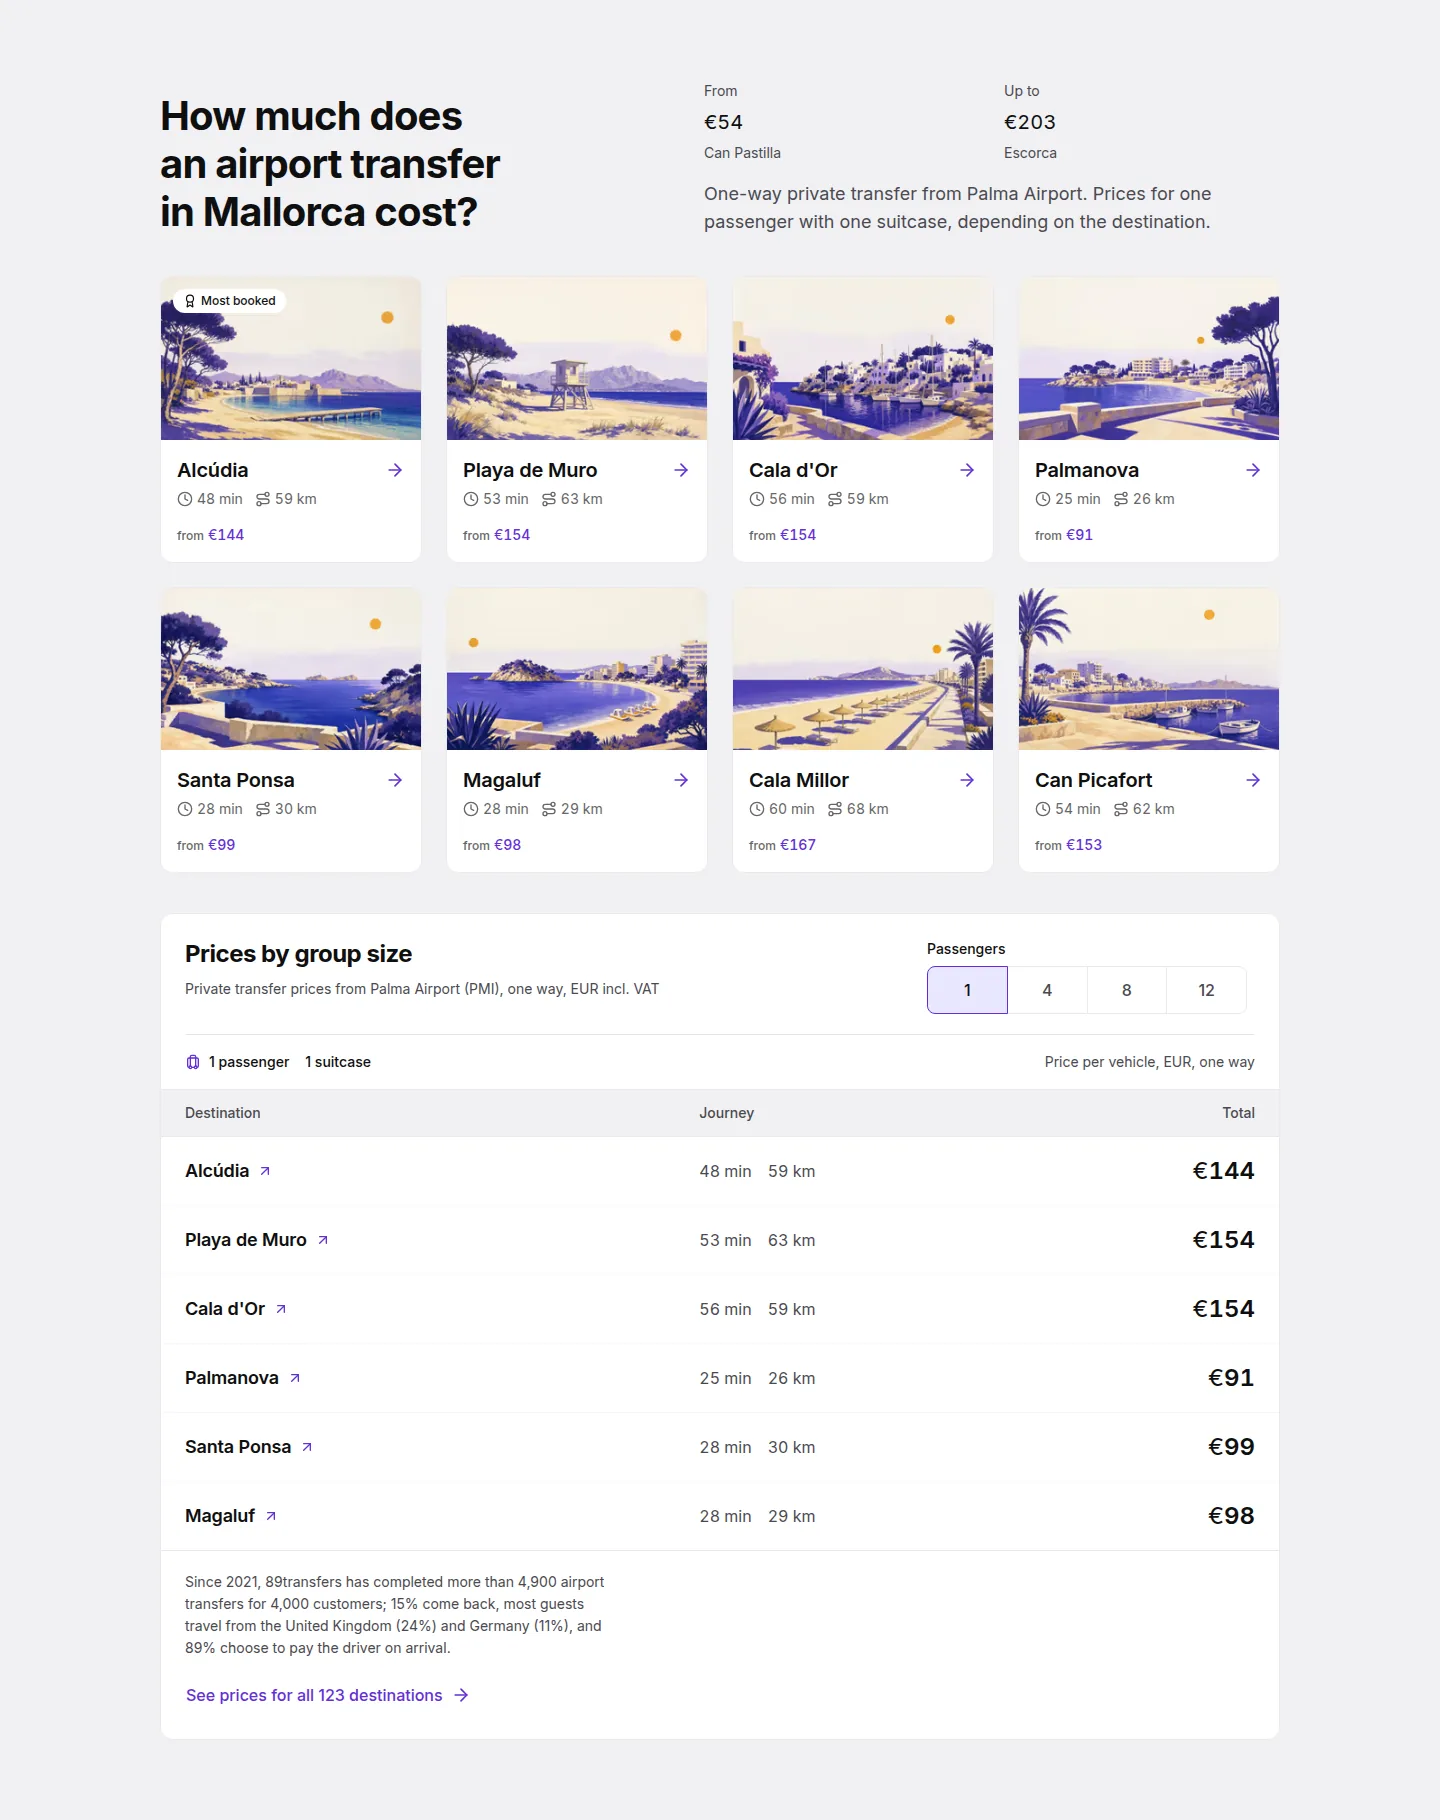Open Cala d'Or card arrow icon
The height and width of the screenshot is (1820, 1440).
pos(967,470)
